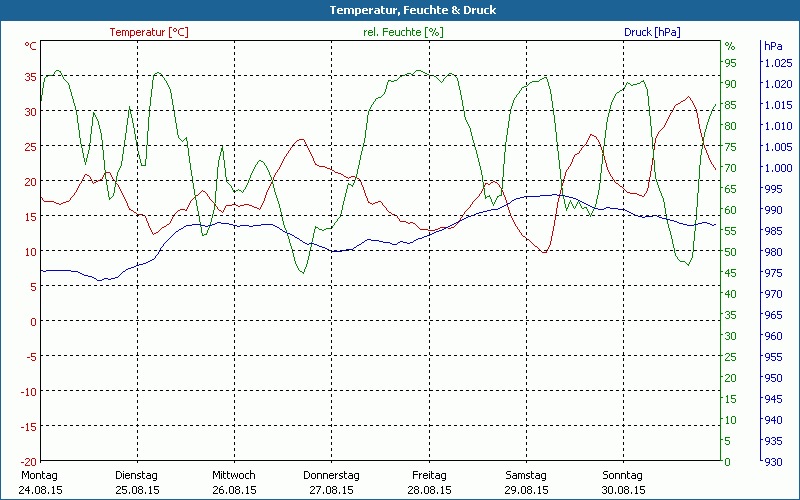Click the "Freitag" day label
Viewport: 800px width, 500px height.
click(x=429, y=475)
